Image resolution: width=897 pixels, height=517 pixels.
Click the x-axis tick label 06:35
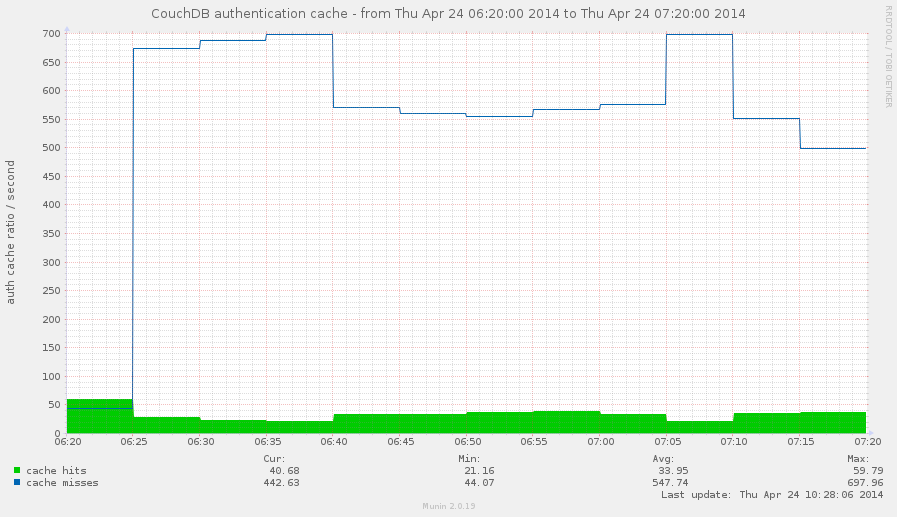click(267, 442)
